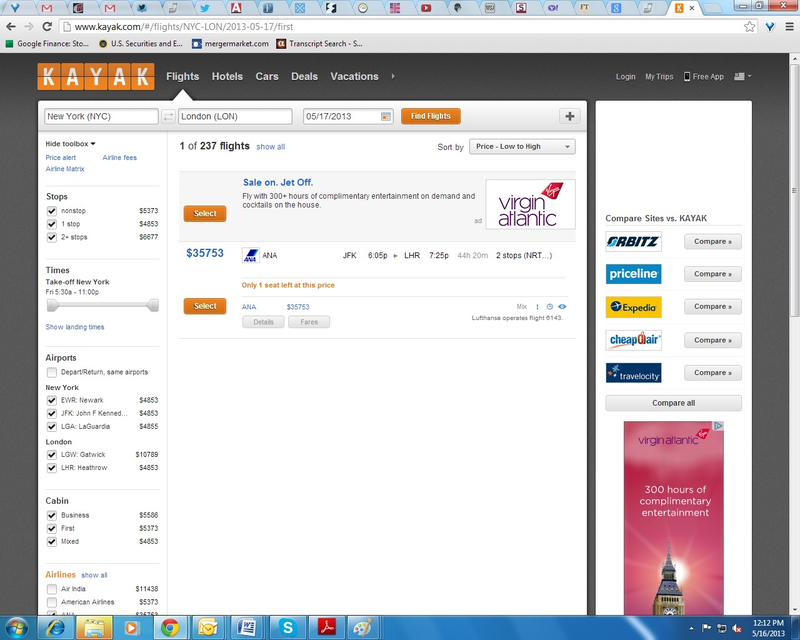Compare with Travelocity
The width and height of the screenshot is (800, 640).
point(713,373)
